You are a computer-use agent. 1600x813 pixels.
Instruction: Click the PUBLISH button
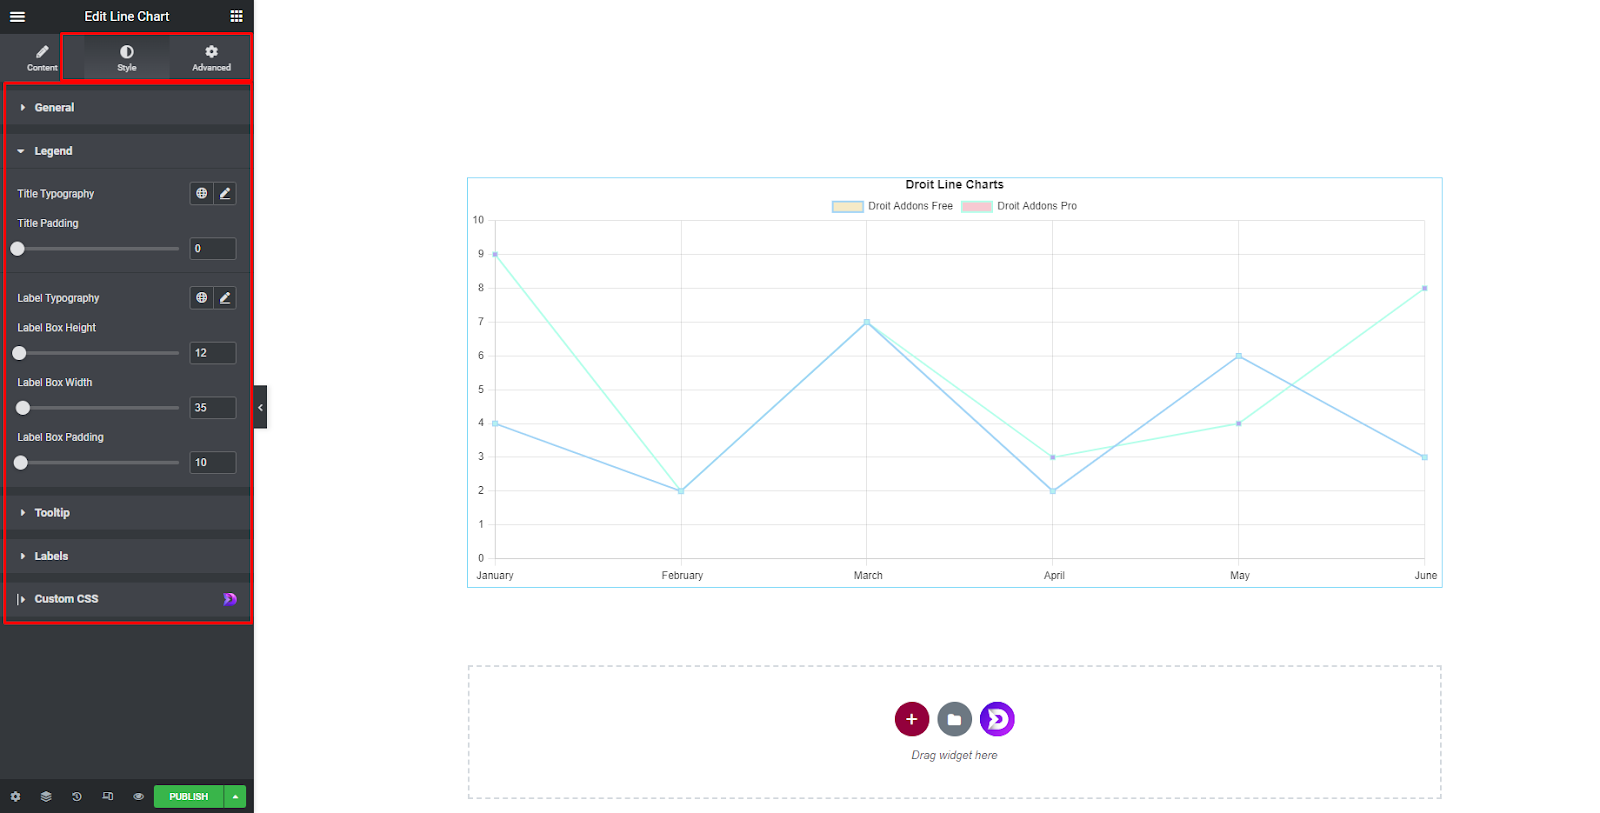click(189, 797)
